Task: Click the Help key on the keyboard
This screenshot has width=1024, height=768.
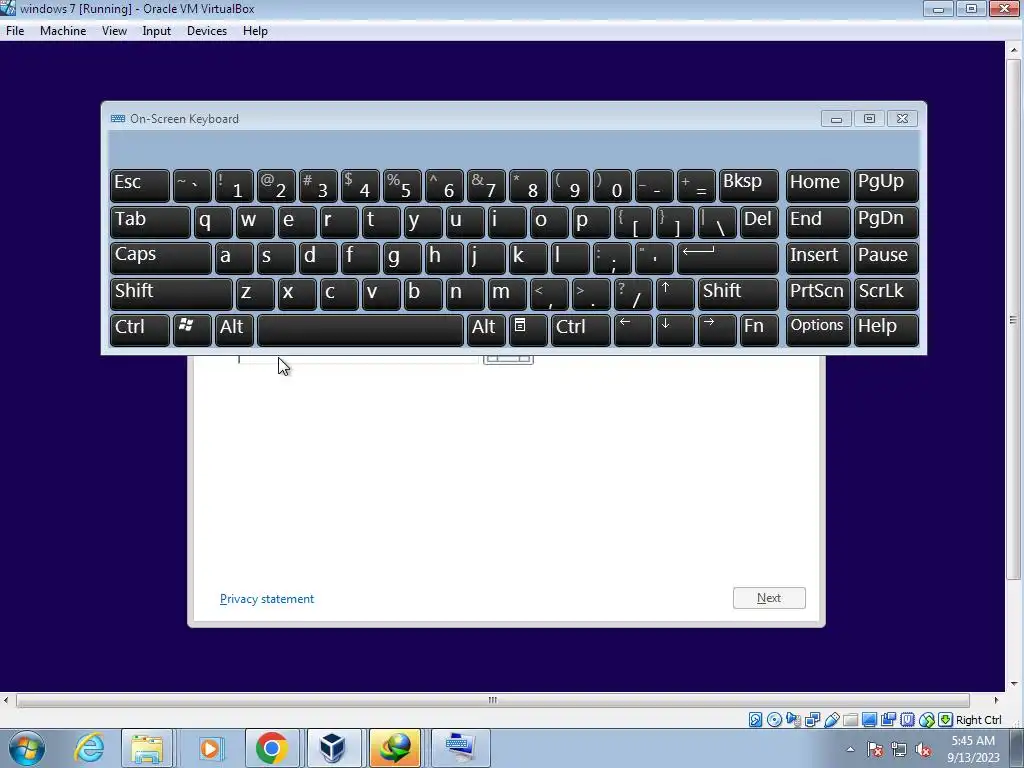Action: (x=886, y=329)
